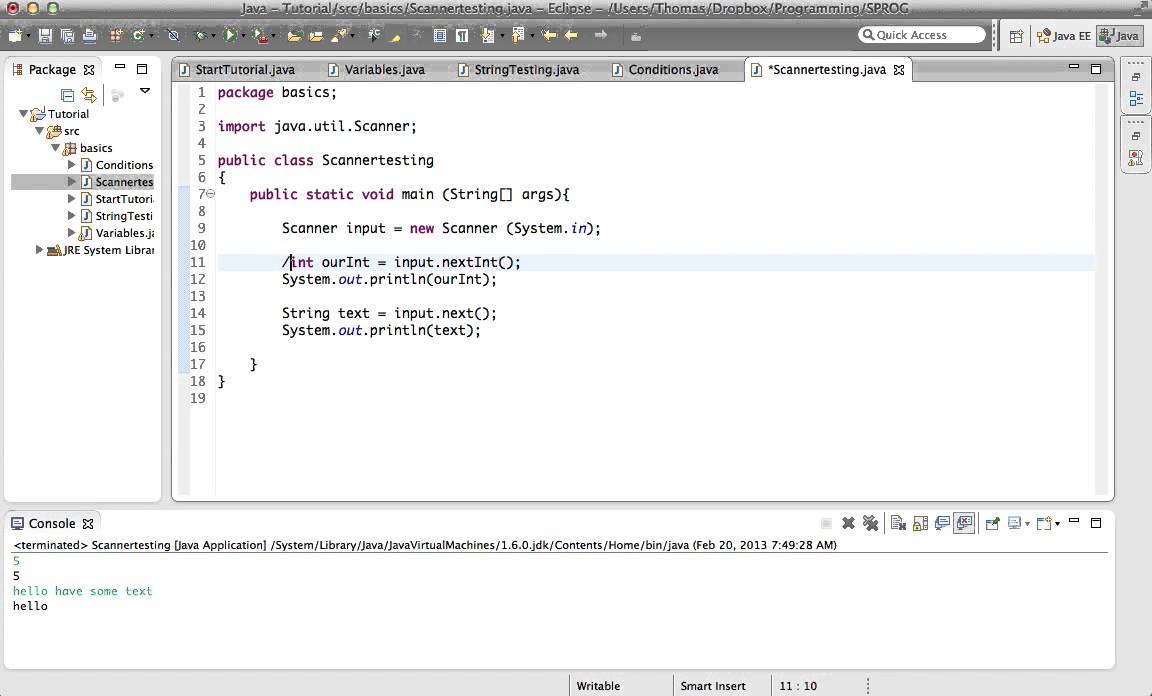Viewport: 1152px width, 696px height.
Task: Toggle Show Whitespace Characters pilcrow icon
Action: 461,35
